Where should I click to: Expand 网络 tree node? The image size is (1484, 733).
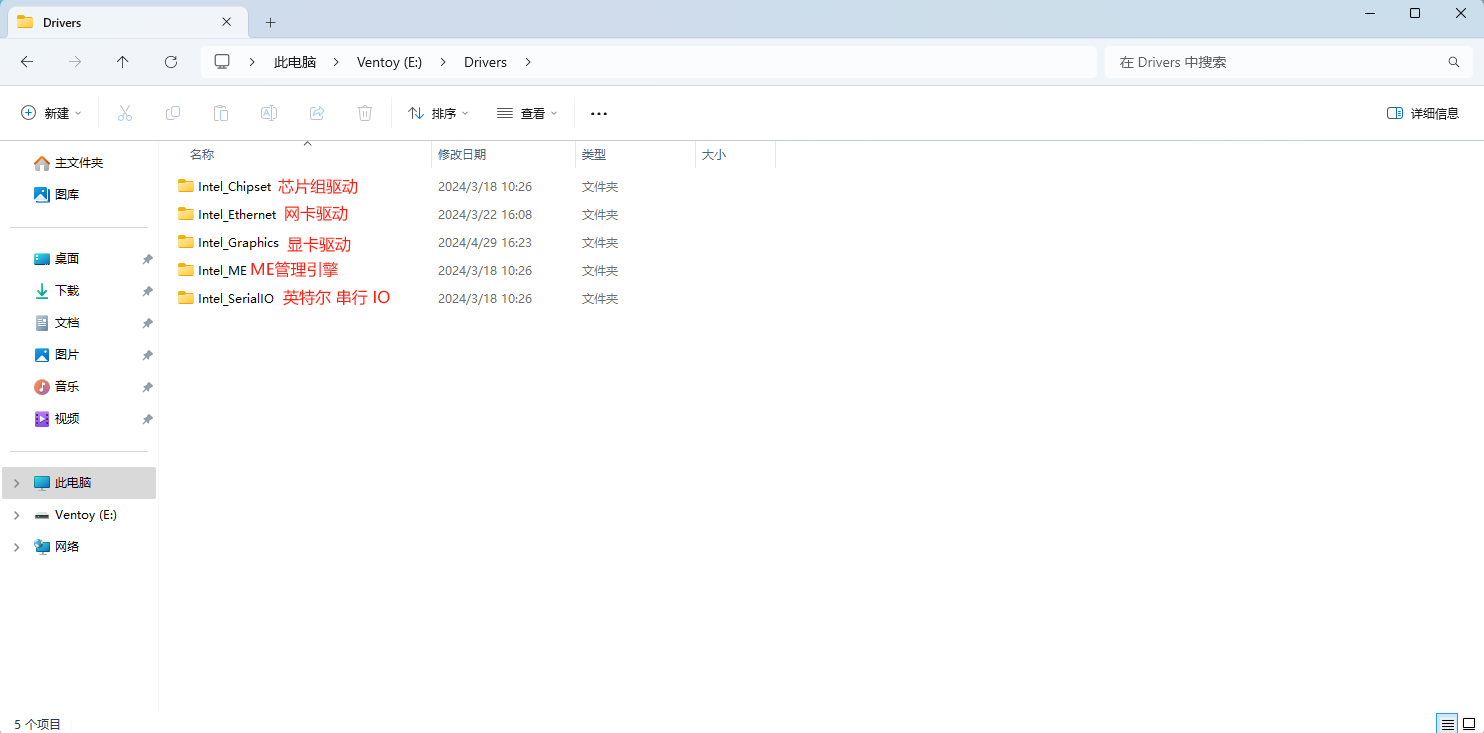click(x=16, y=547)
